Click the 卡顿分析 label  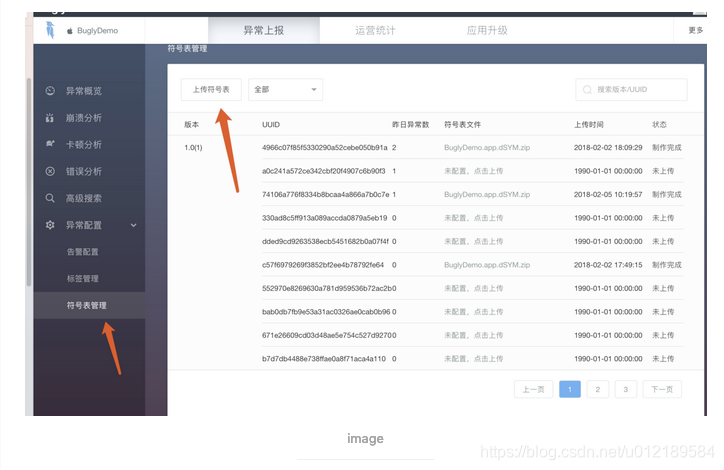84,145
